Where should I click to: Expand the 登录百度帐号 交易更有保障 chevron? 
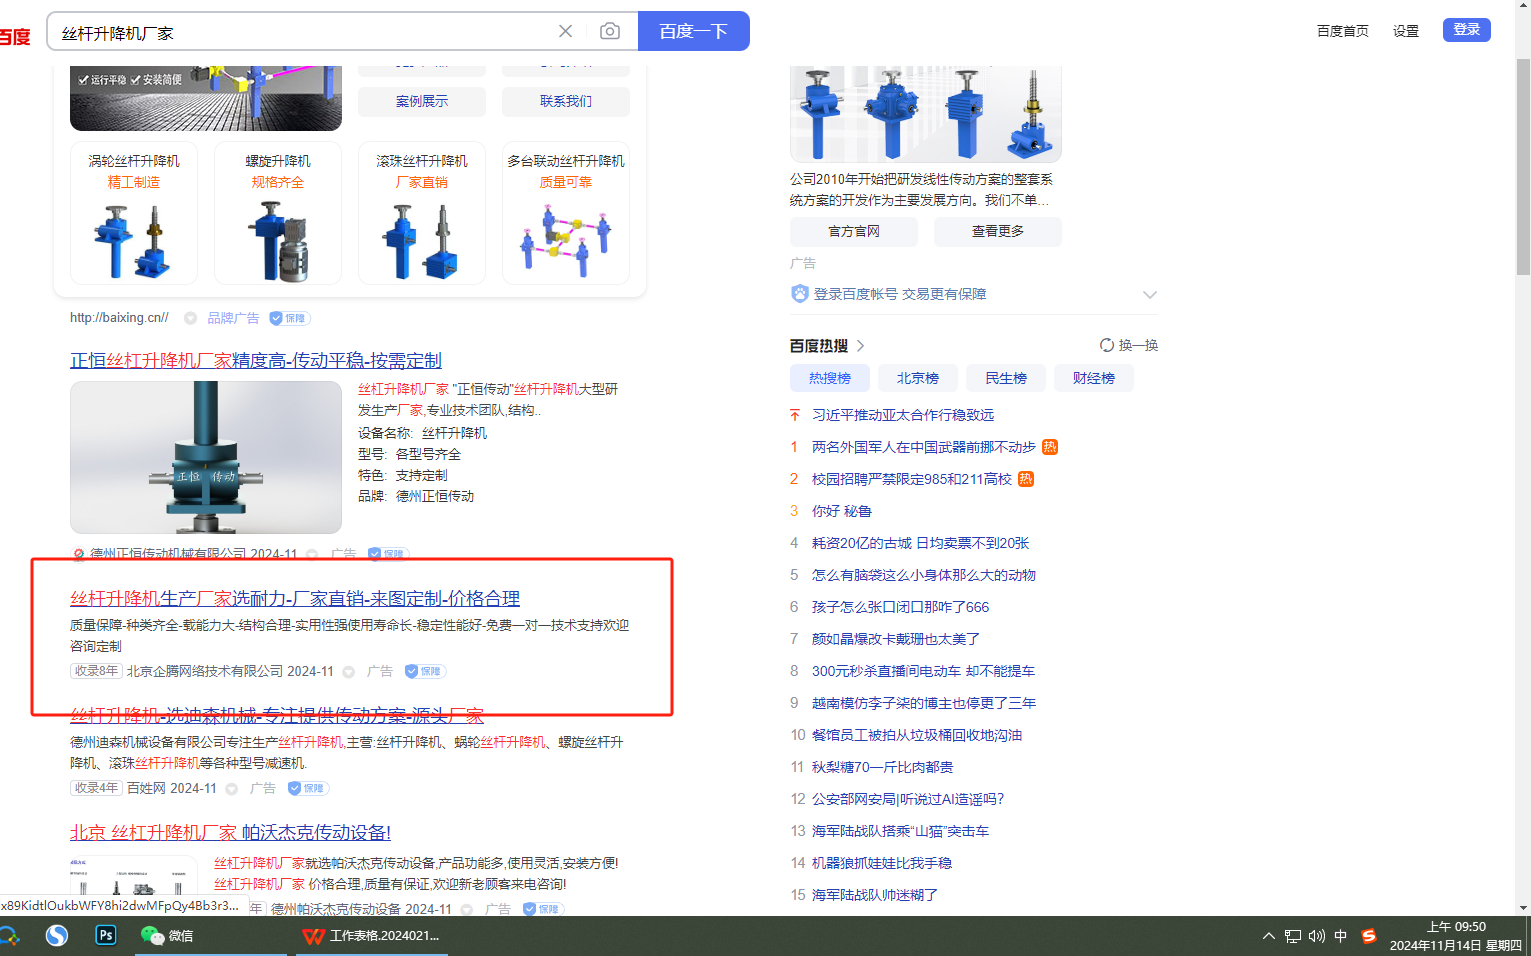1150,294
